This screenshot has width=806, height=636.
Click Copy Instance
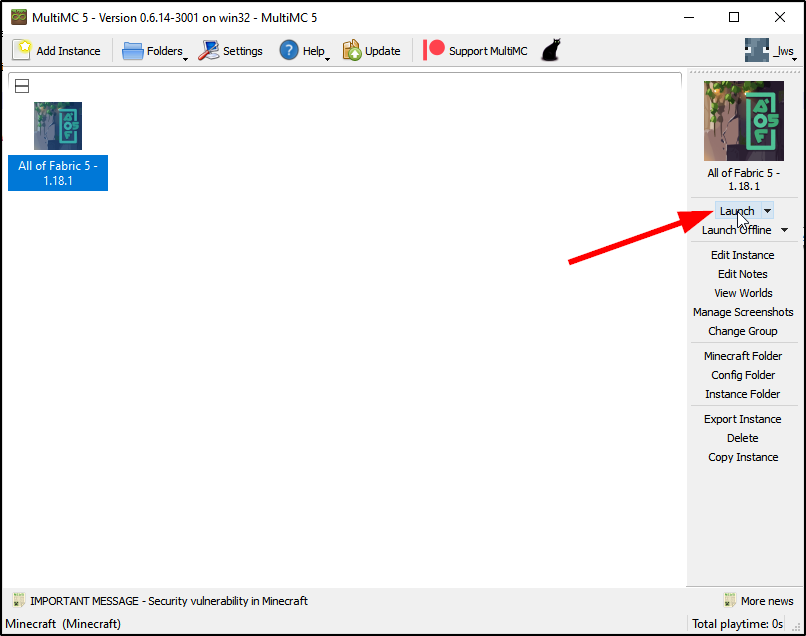click(x=743, y=457)
